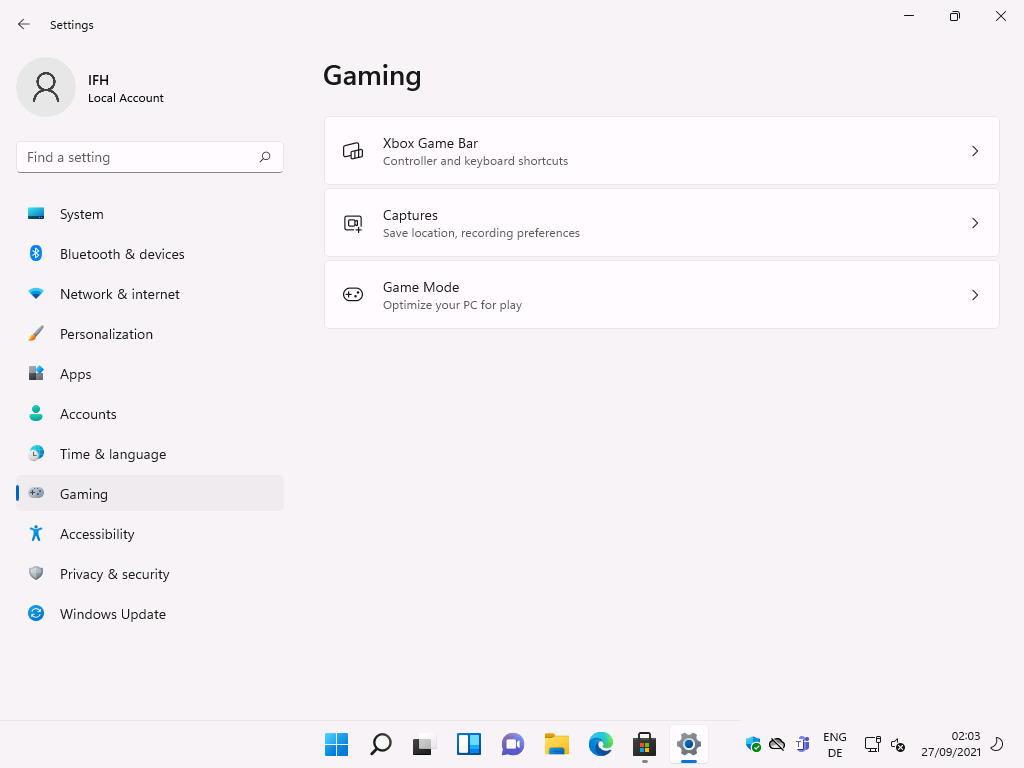
Task: Click the Bluetooth icon in sidebar
Action: 36,253
